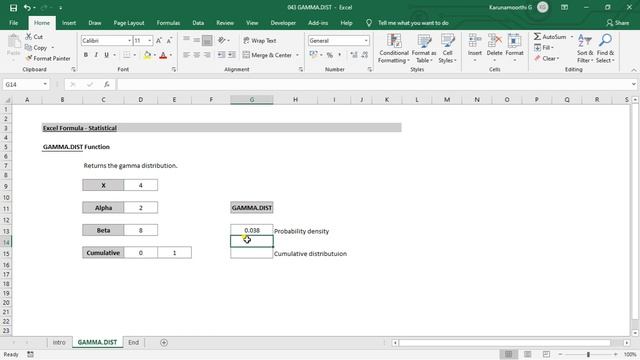Click the Increase Indent icon
This screenshot has height=360, width=640.
click(x=231, y=55)
